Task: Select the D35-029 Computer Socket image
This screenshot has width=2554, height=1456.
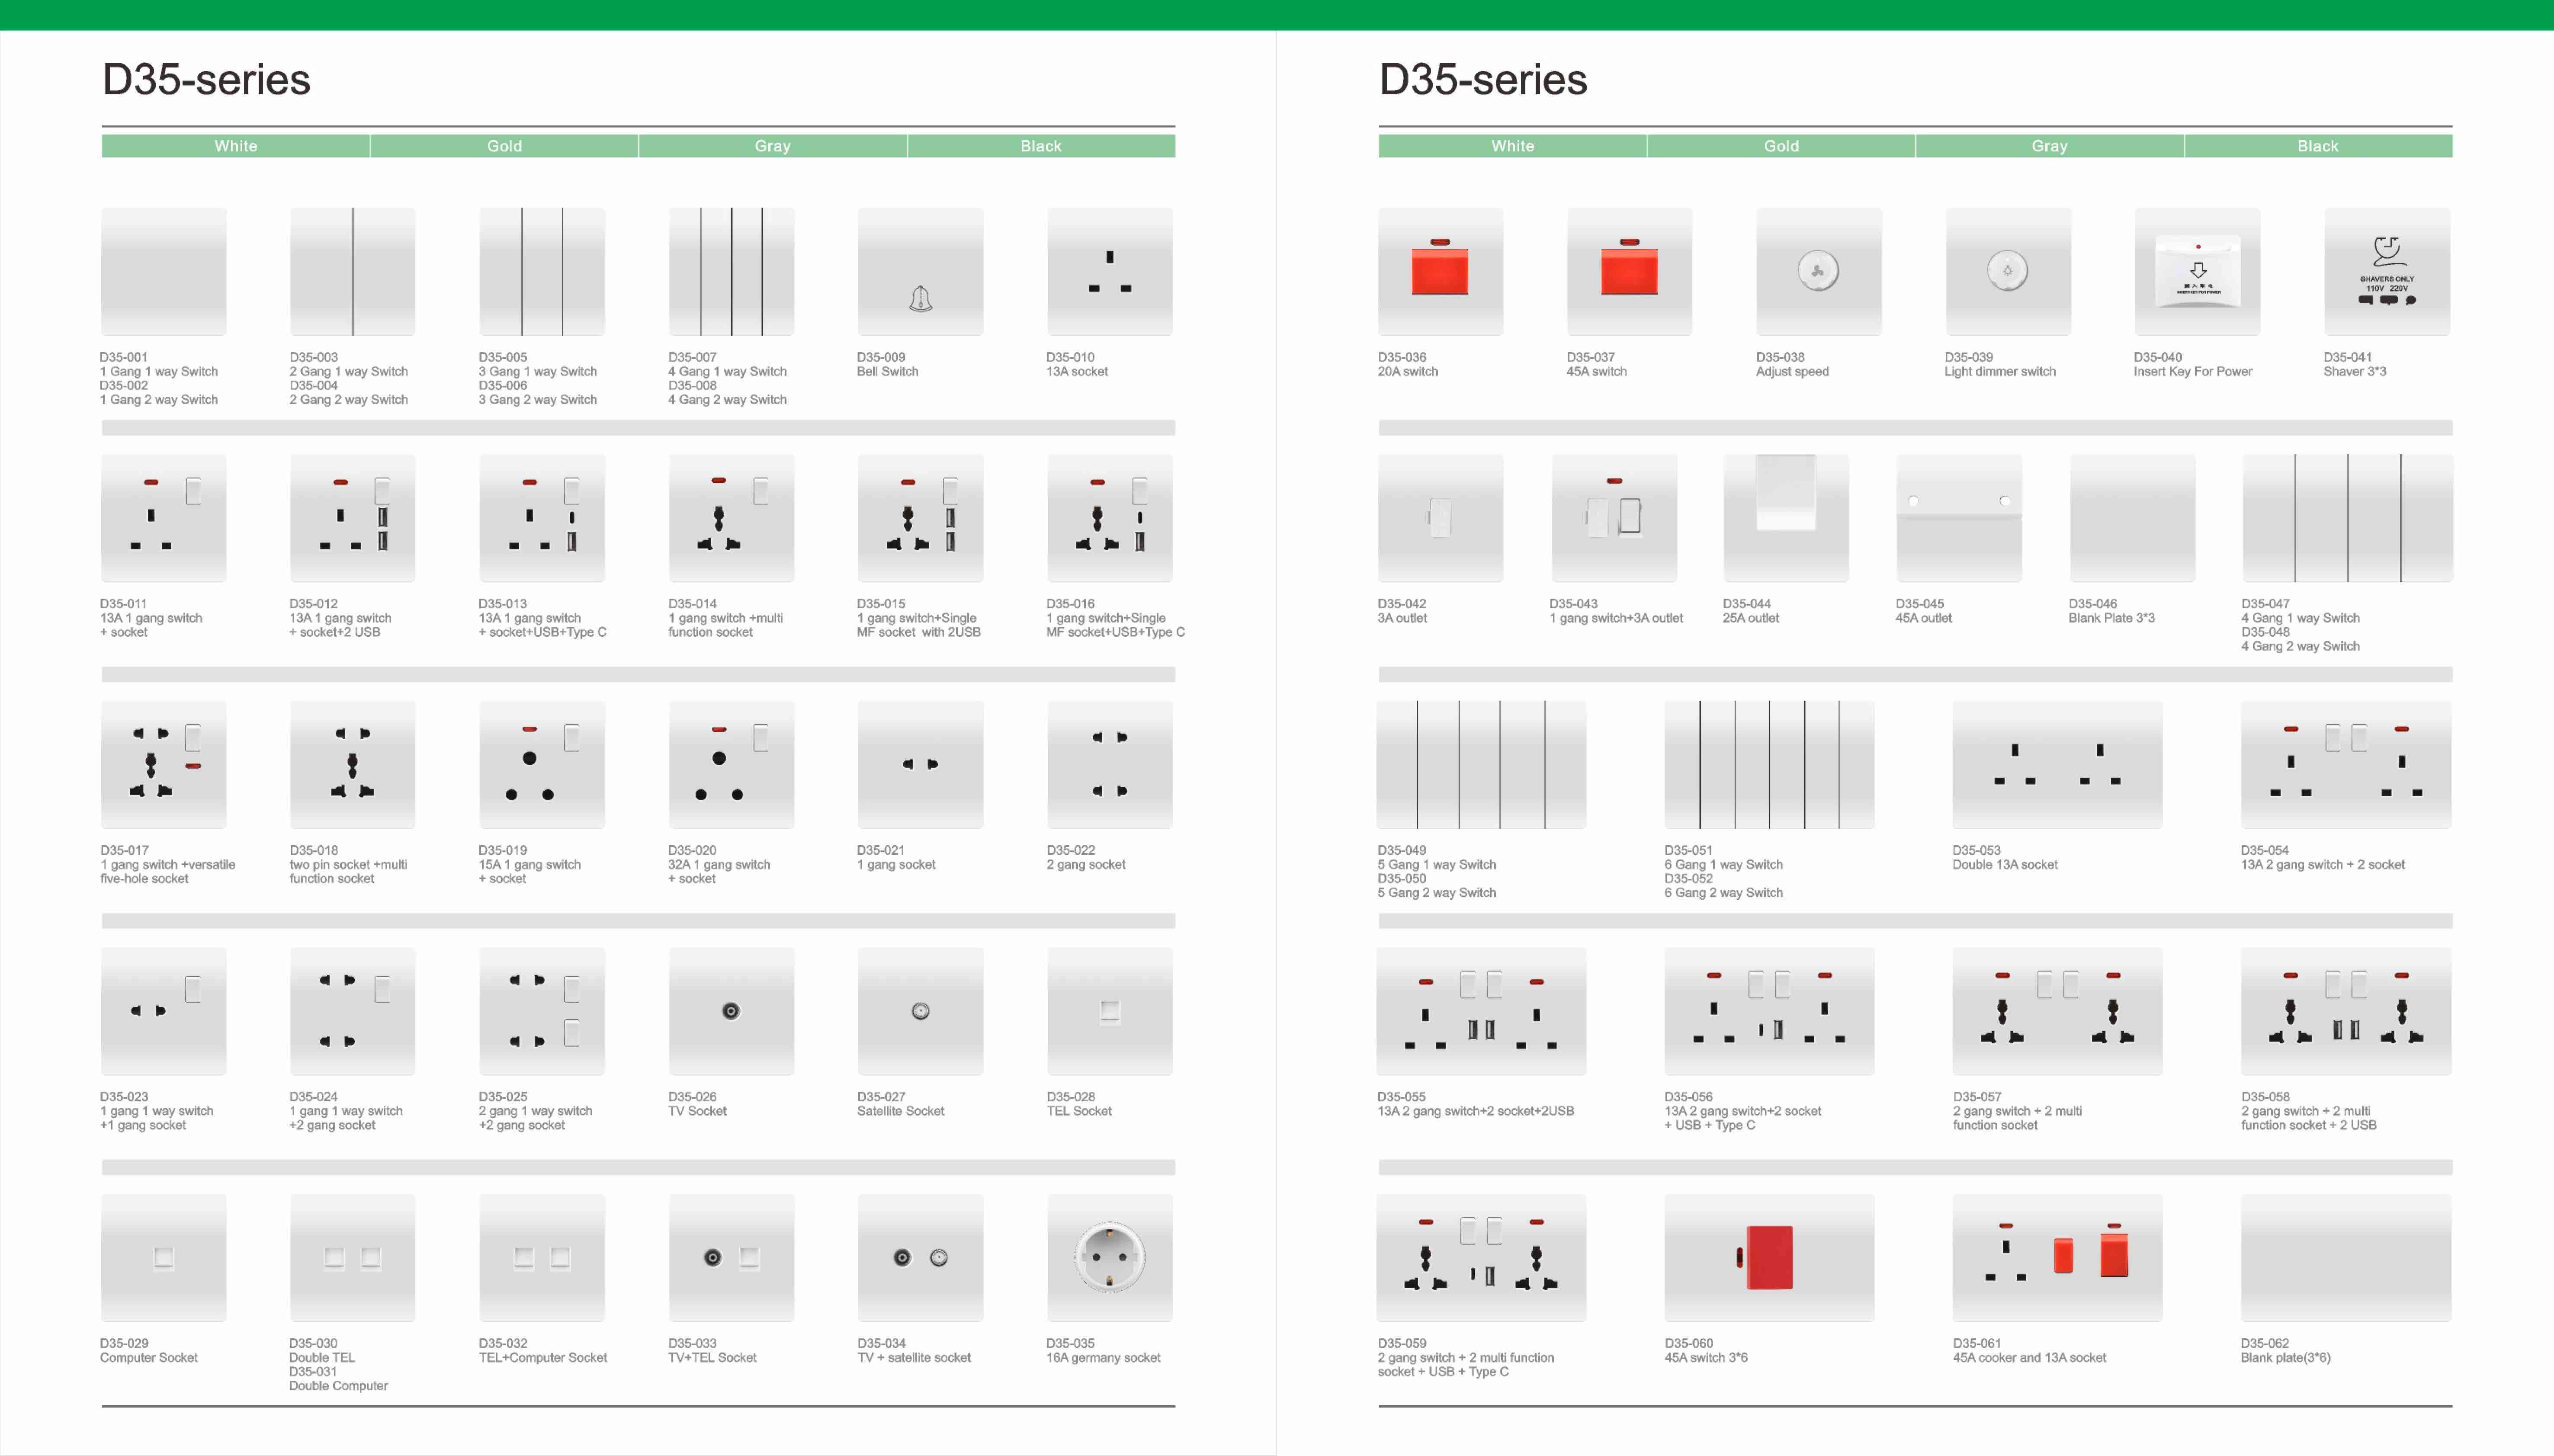Action: 163,1257
